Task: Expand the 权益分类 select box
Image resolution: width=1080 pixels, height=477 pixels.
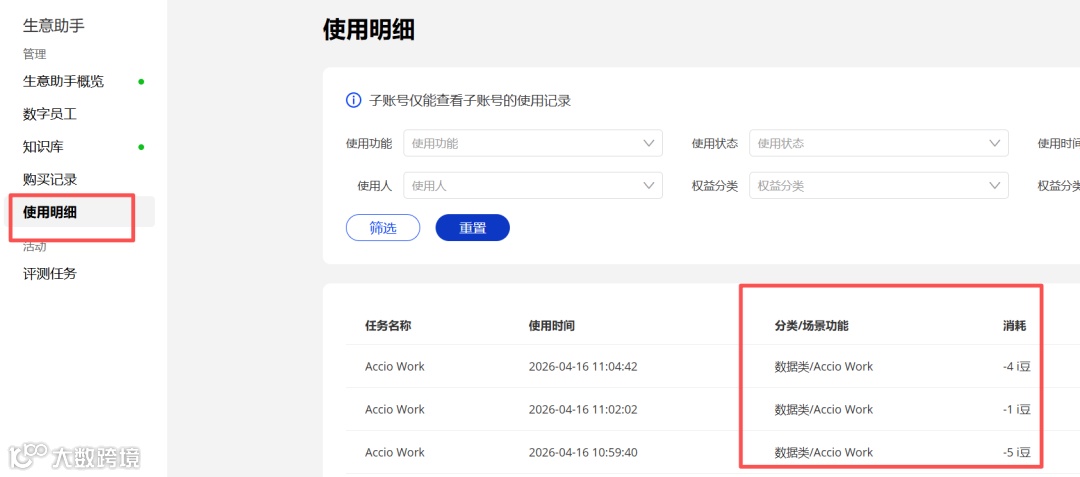Action: 879,186
